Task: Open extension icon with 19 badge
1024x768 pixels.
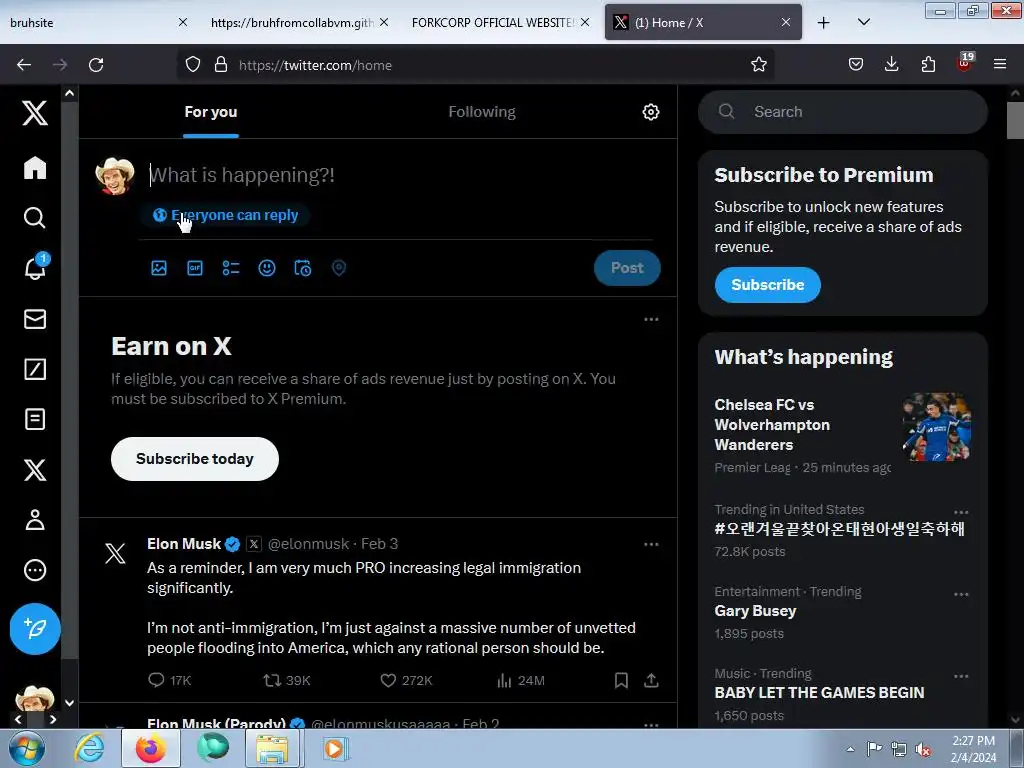Action: (965, 63)
